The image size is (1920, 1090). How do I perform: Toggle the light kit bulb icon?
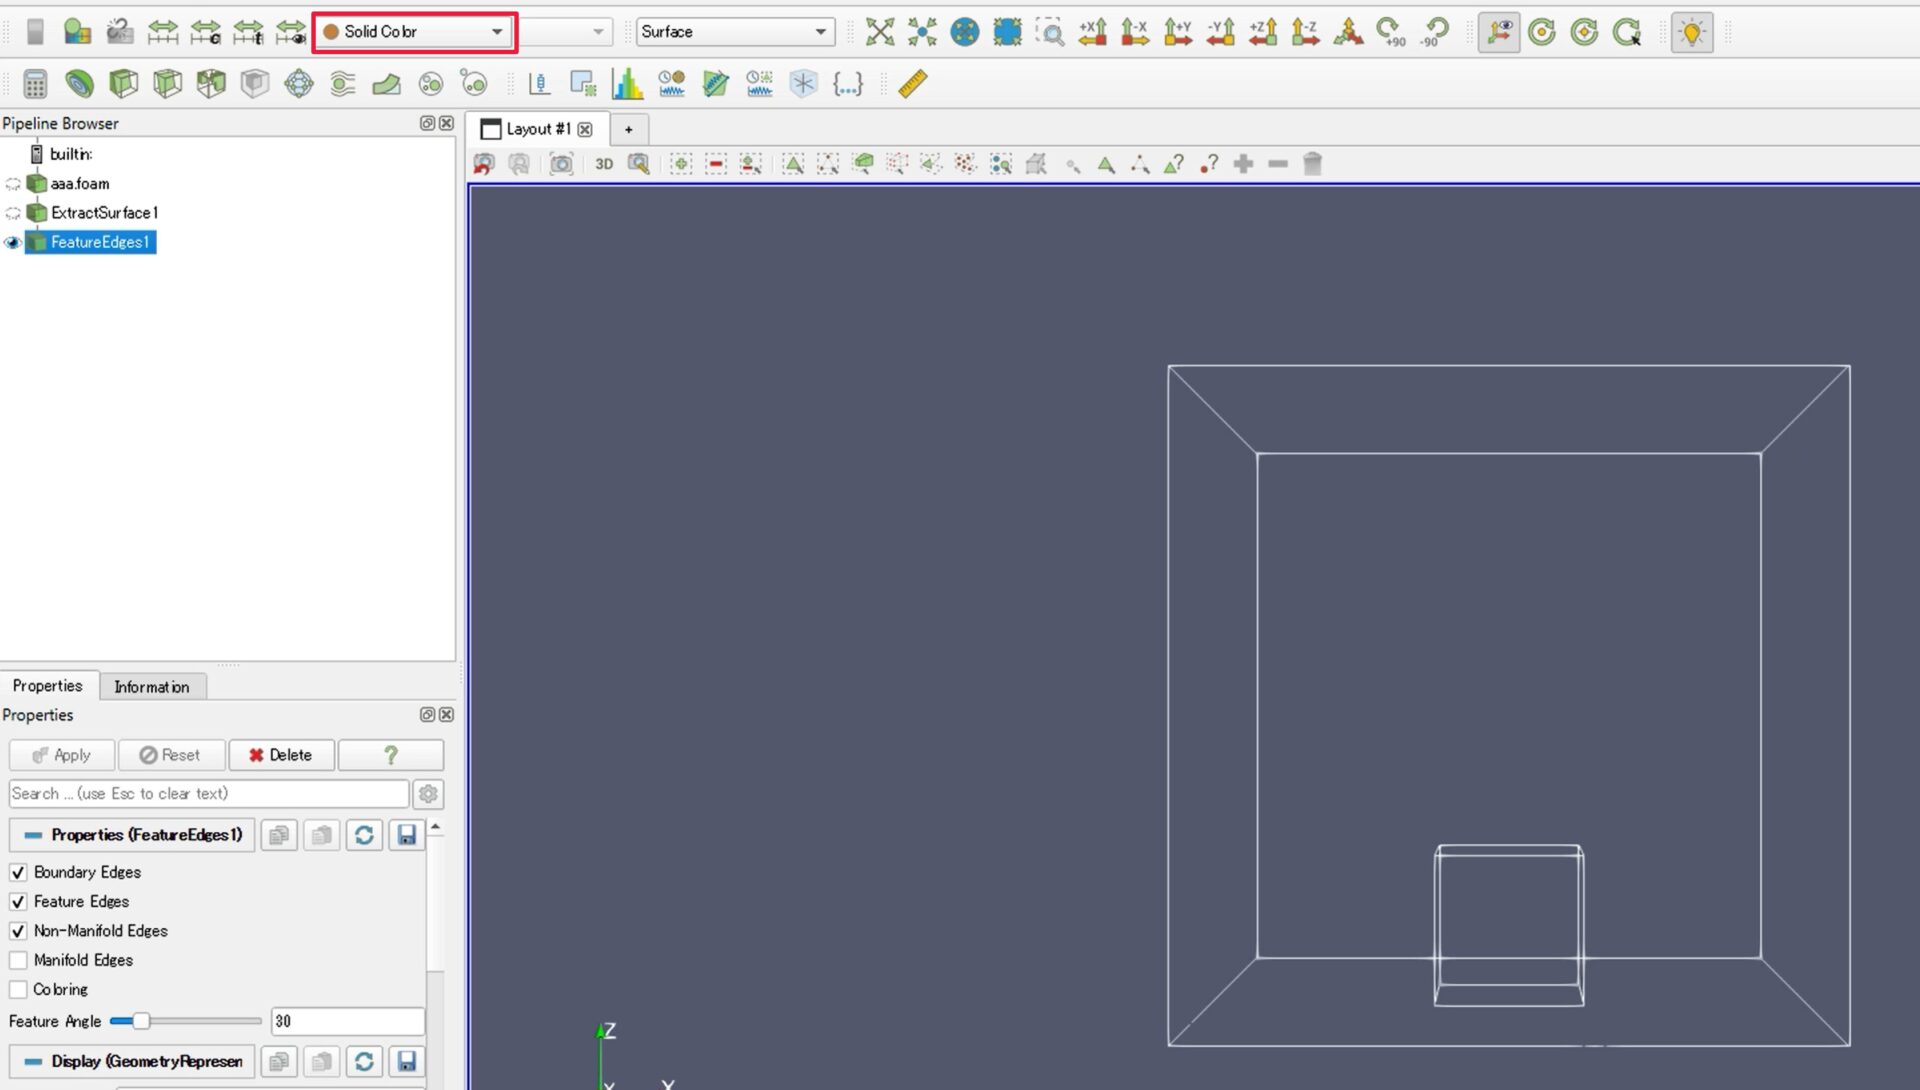(x=1691, y=32)
